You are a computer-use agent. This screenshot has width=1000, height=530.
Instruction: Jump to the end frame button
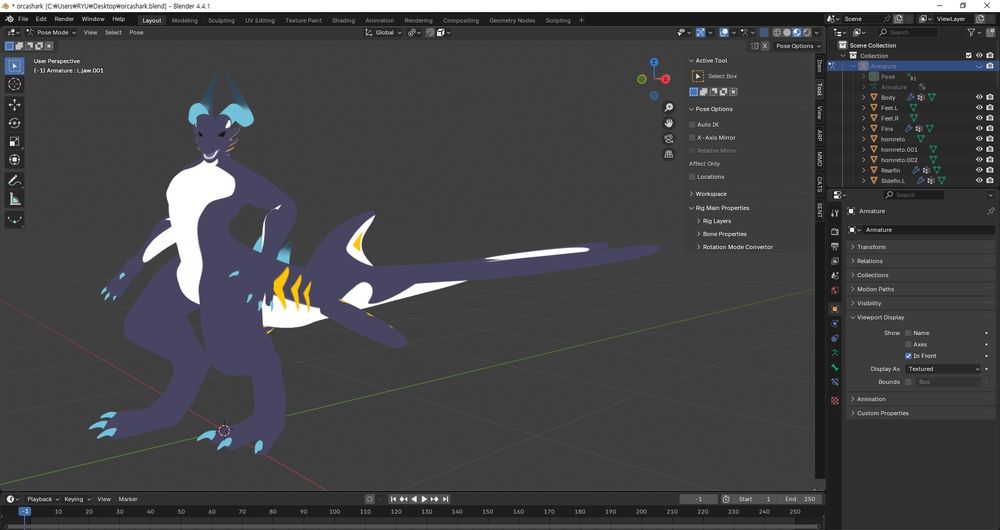pyautogui.click(x=446, y=499)
